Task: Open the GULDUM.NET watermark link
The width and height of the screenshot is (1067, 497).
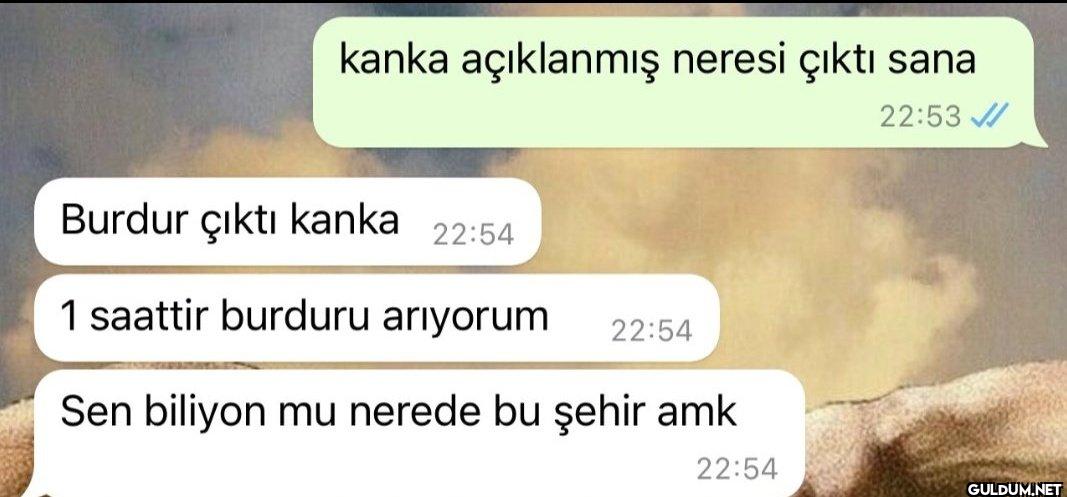Action: 1015,487
